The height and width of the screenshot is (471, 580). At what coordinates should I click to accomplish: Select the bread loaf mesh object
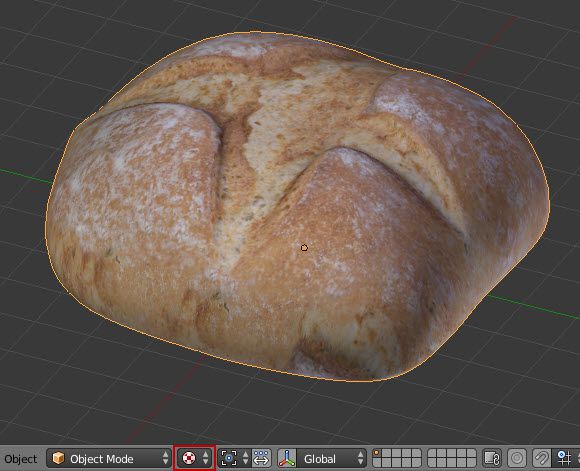coord(296,207)
